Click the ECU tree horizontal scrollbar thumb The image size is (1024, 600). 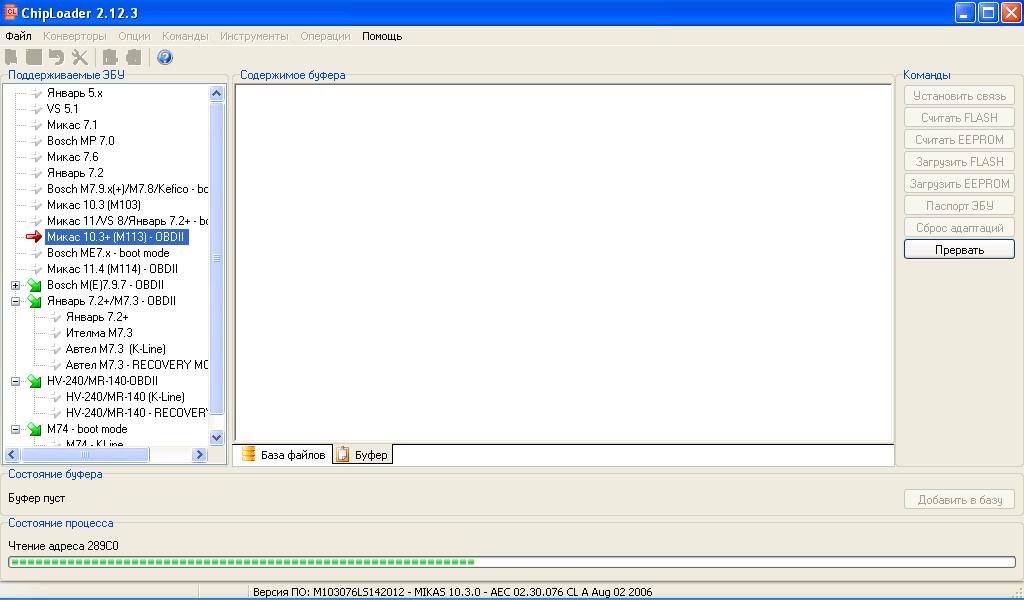click(x=85, y=454)
